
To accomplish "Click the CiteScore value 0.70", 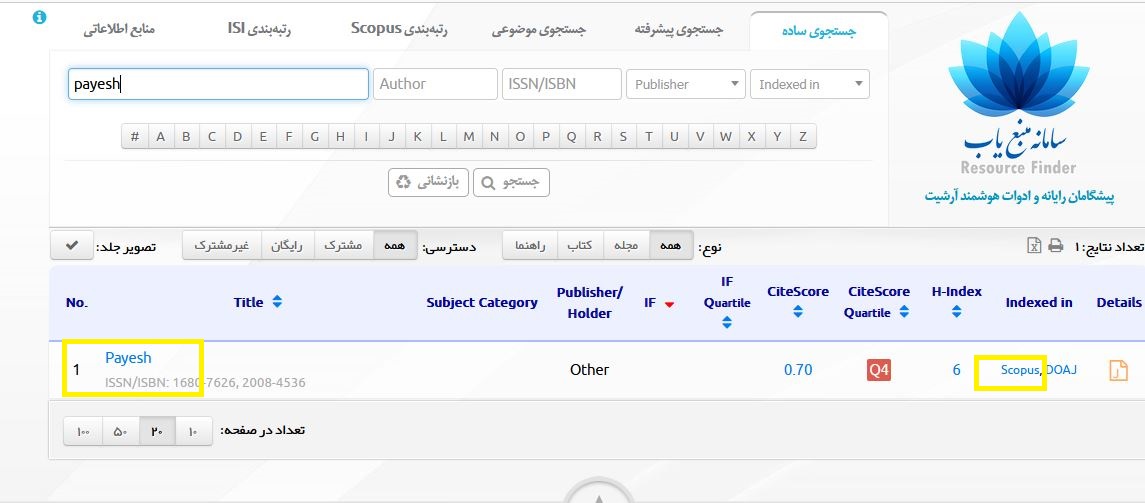I will point(798,370).
